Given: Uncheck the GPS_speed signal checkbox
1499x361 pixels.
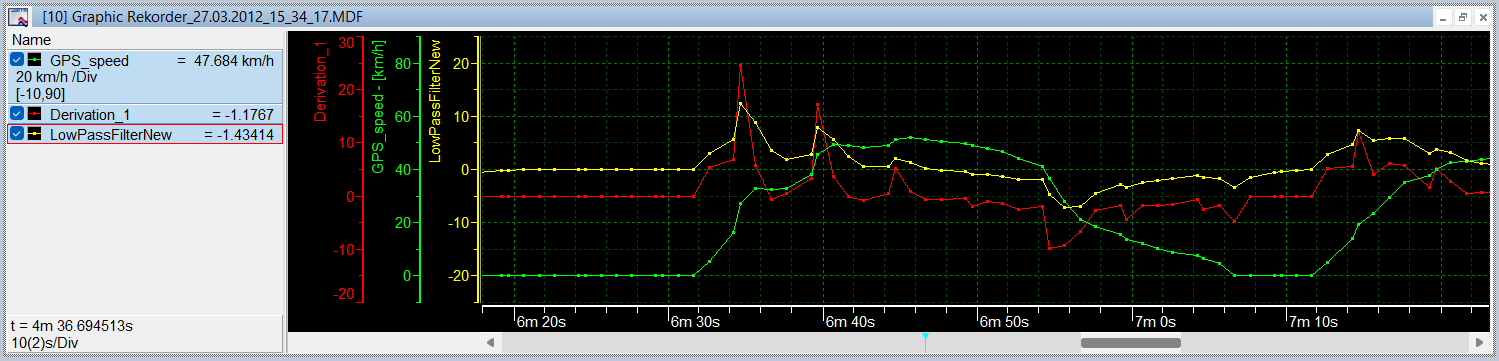Looking at the screenshot, I should 17,60.
